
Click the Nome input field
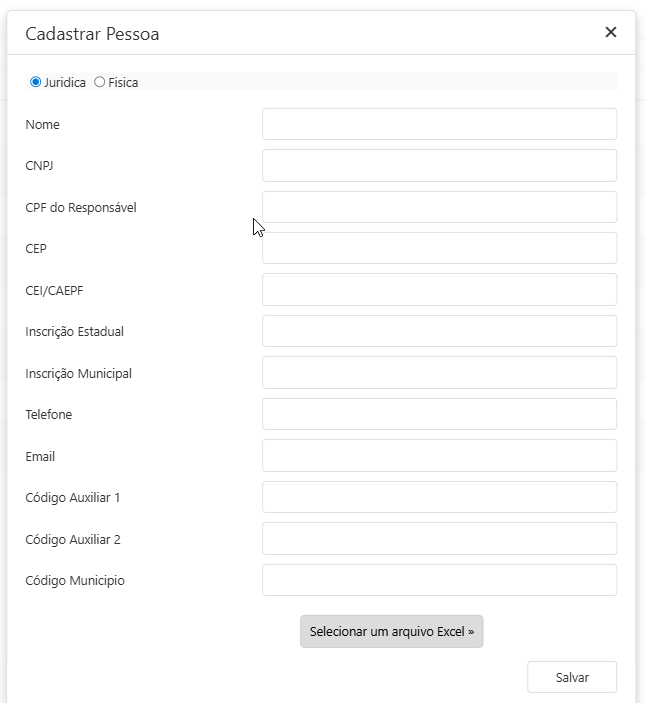pos(439,124)
